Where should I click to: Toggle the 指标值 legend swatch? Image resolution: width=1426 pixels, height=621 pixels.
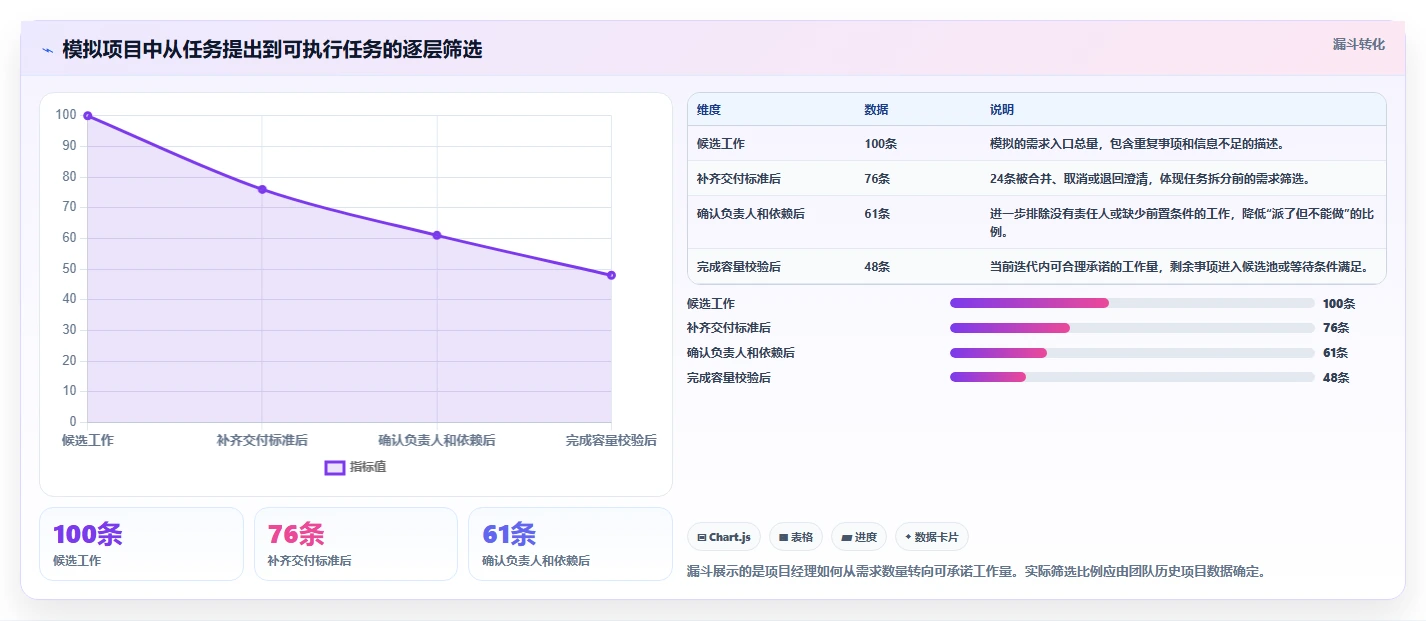[335, 467]
